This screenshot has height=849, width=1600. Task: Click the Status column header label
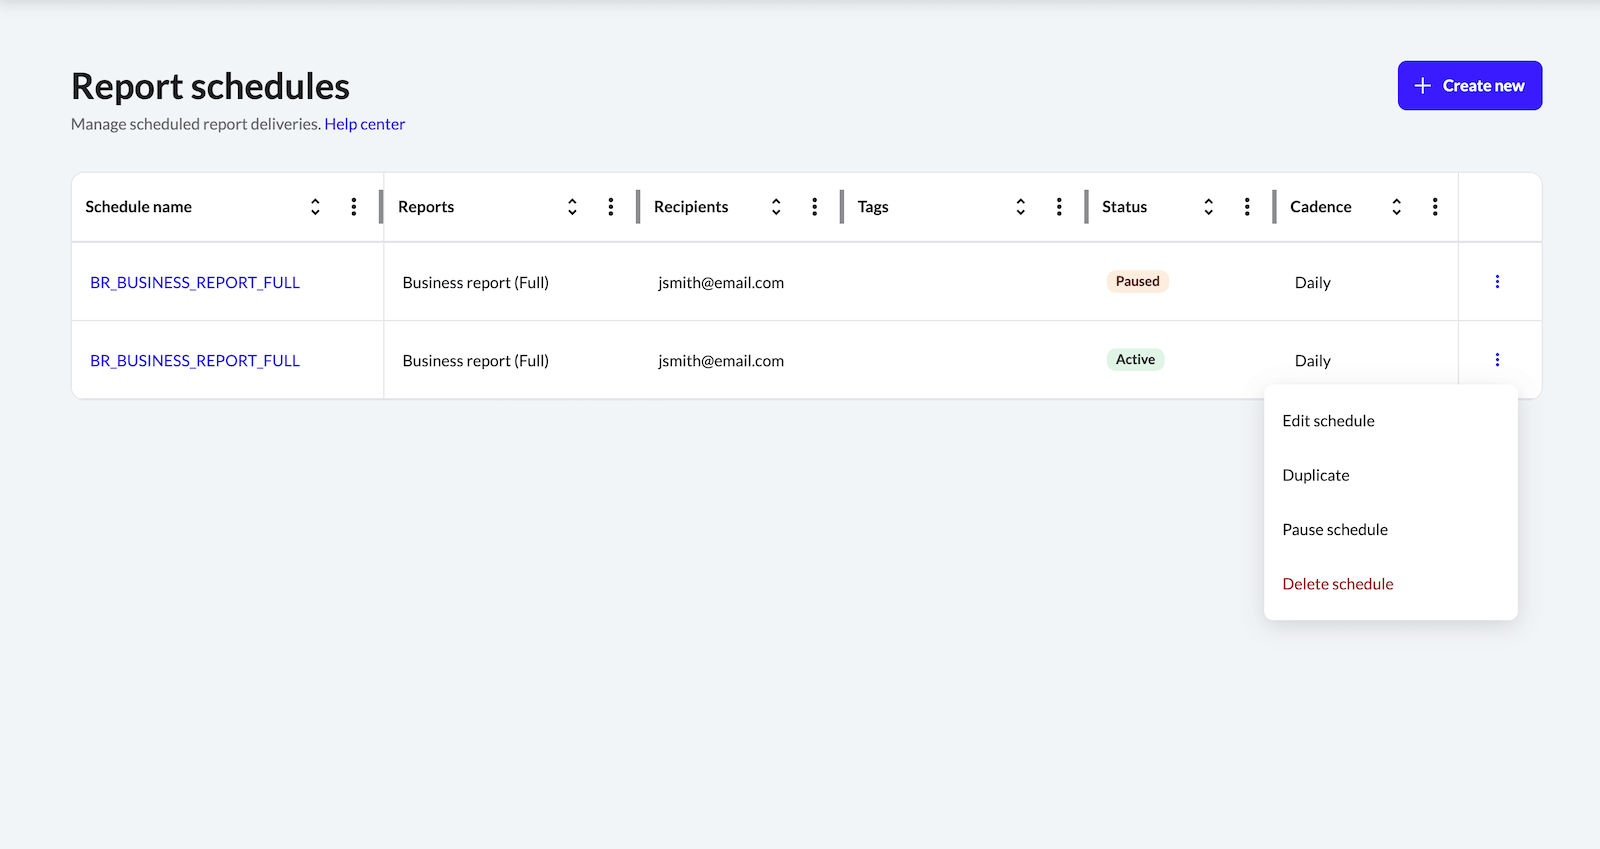1125,207
